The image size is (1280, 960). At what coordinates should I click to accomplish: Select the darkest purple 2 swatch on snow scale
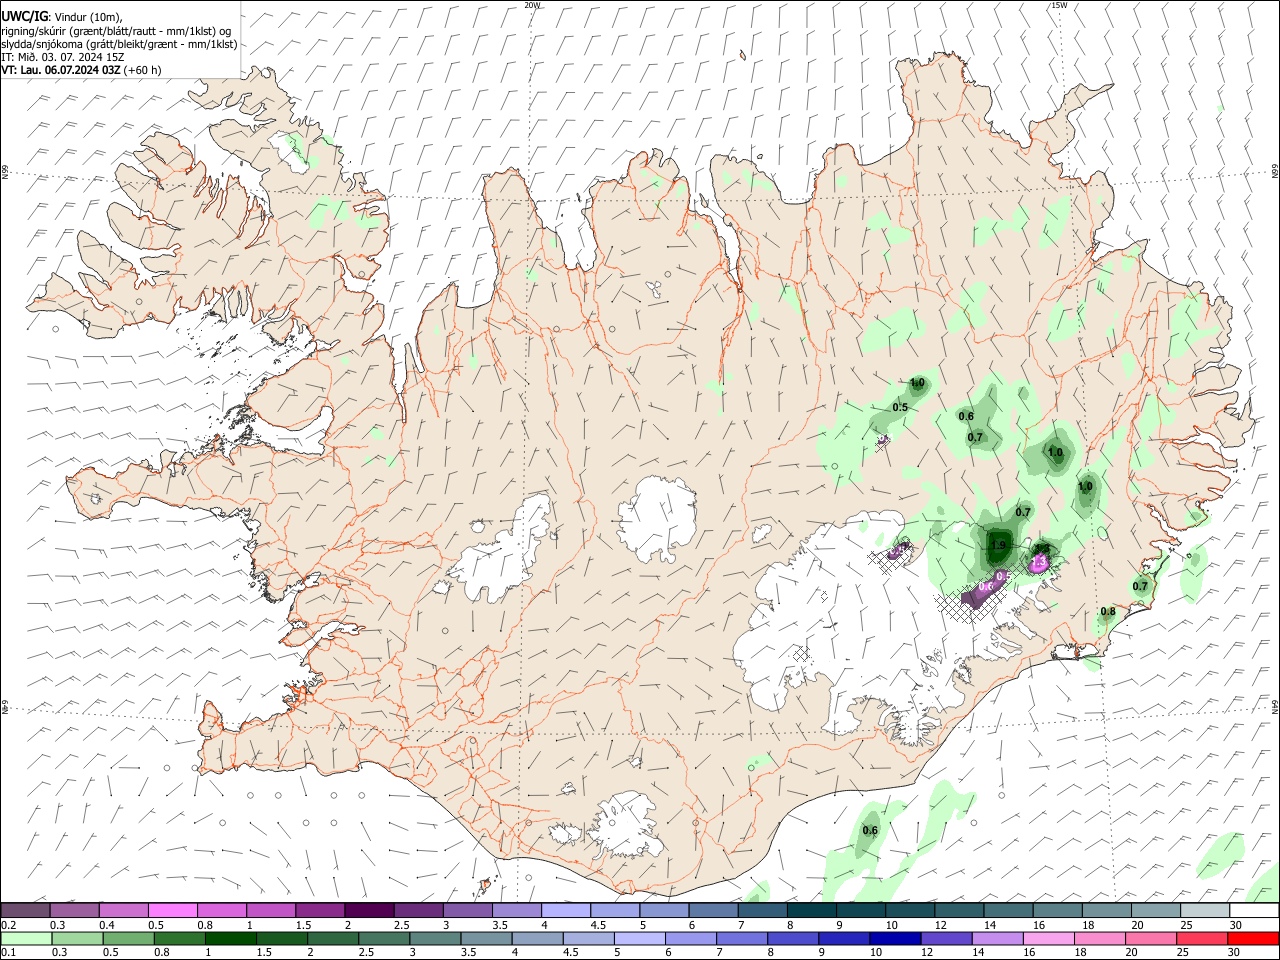click(x=368, y=911)
